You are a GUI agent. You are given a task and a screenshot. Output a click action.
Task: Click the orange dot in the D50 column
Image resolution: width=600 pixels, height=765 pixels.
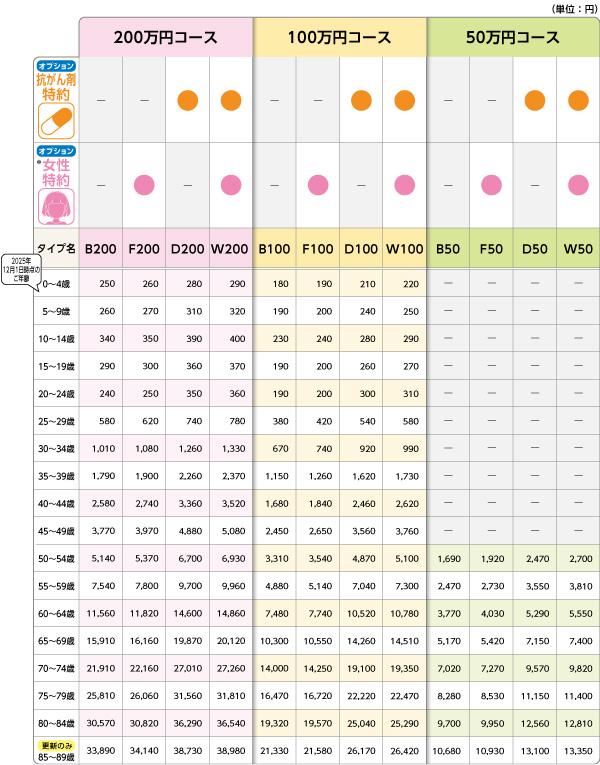(535, 100)
